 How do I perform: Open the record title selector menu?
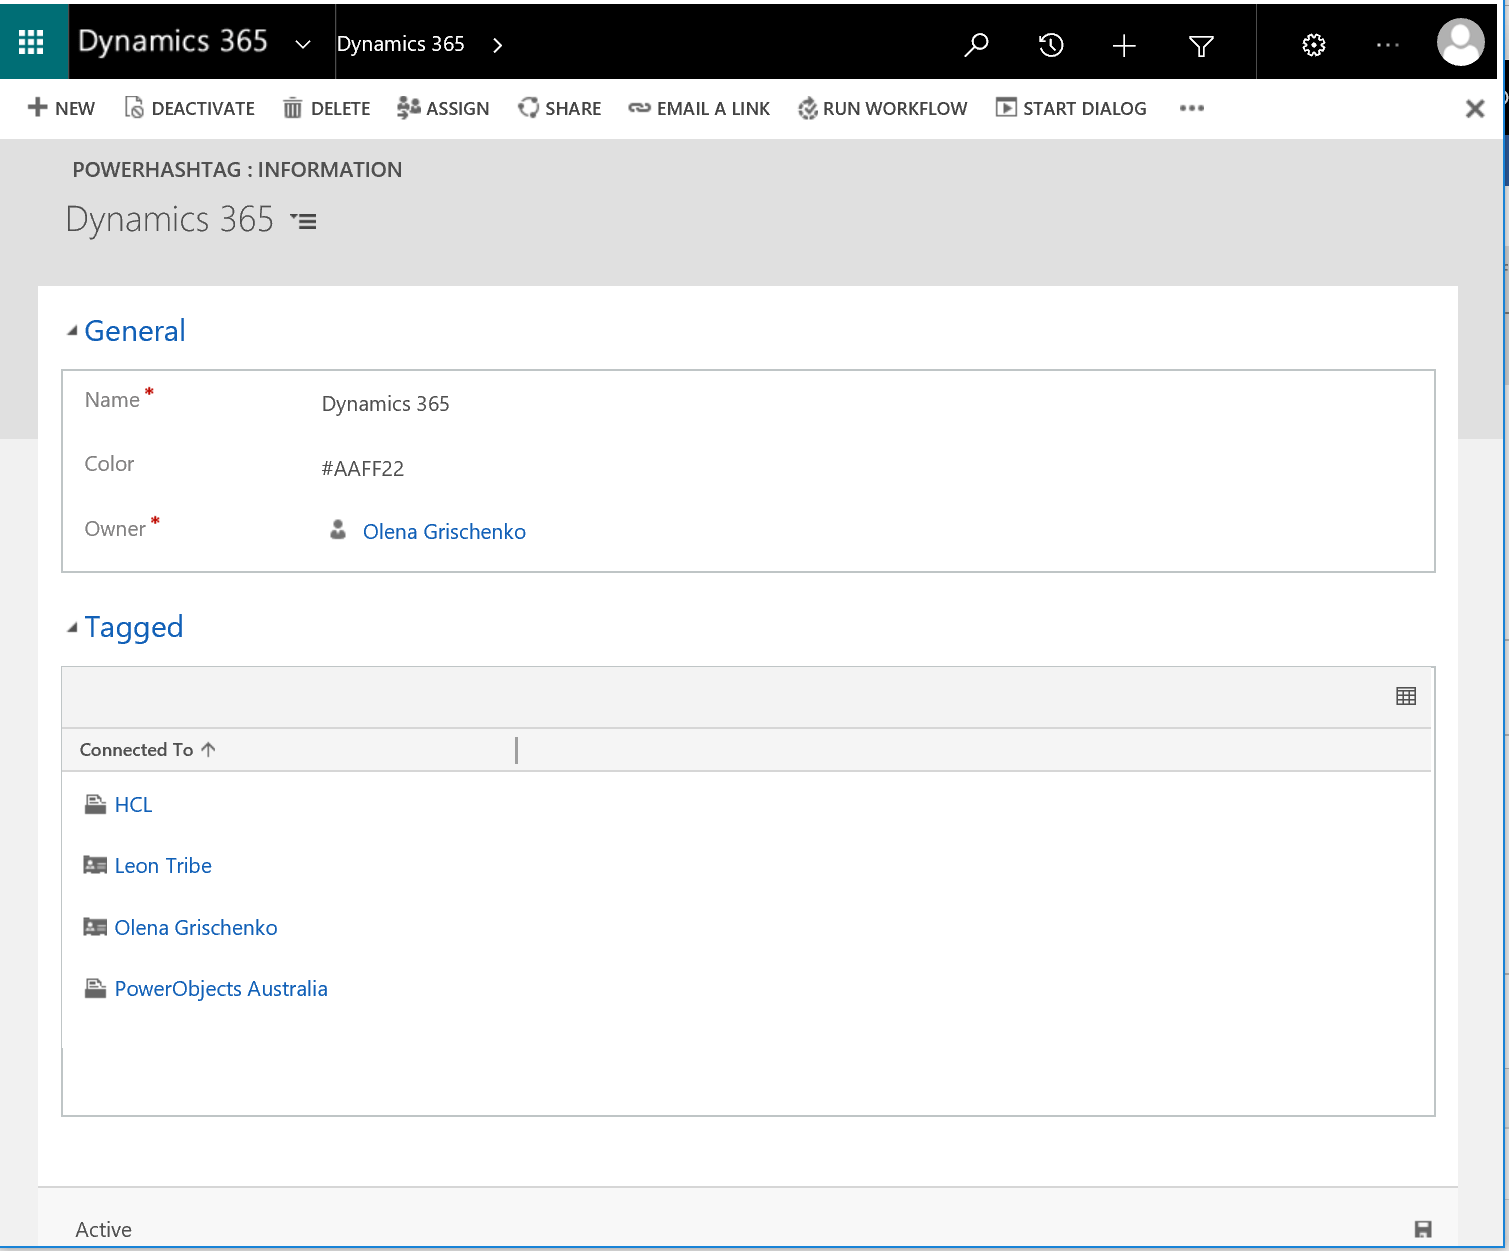303,221
